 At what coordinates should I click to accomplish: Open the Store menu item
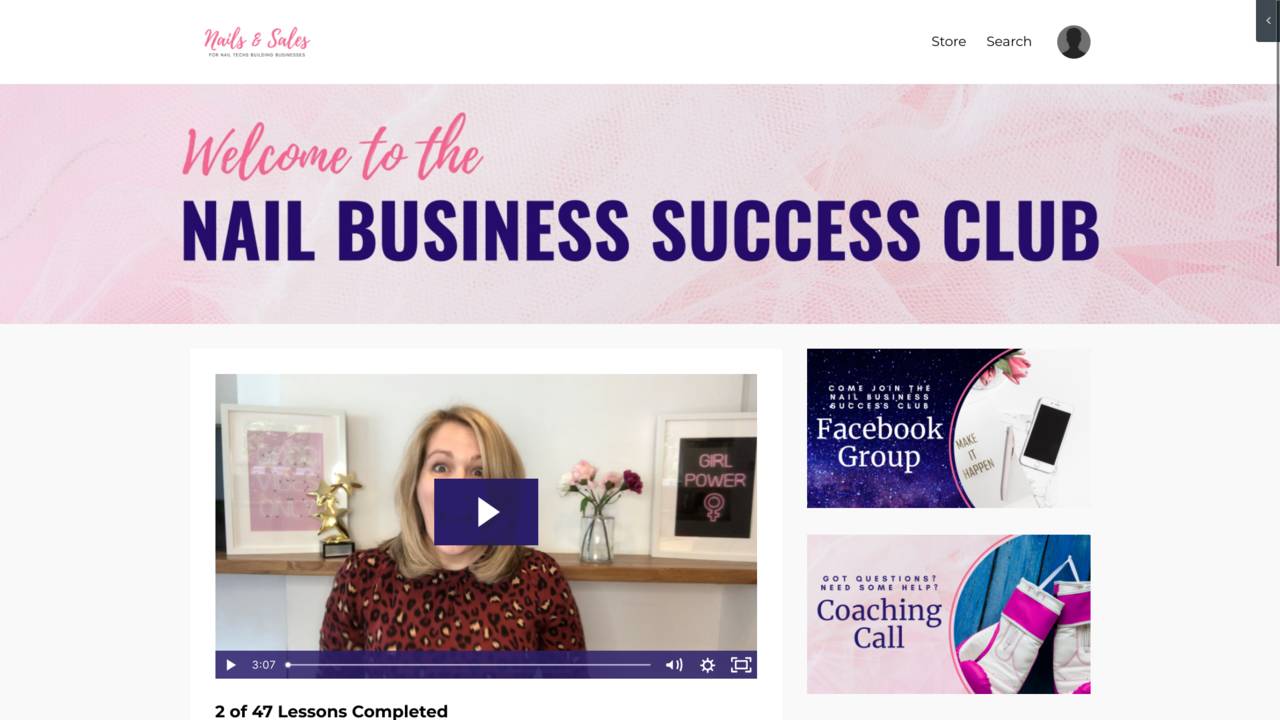949,42
